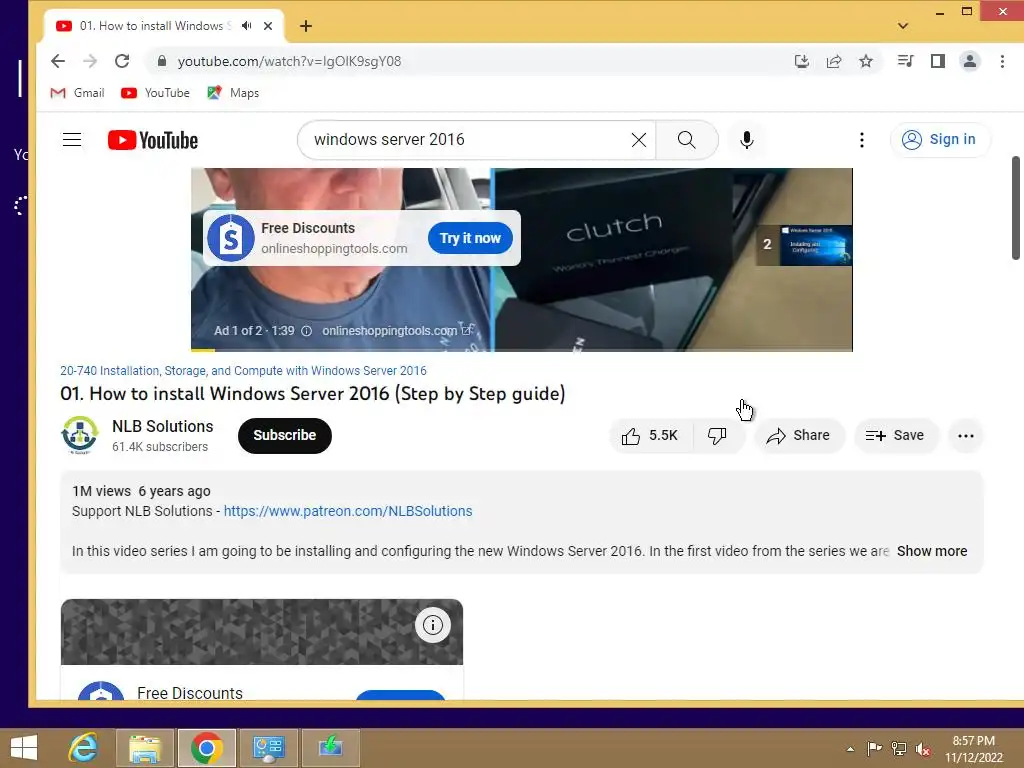Open media controls icon in Chrome toolbar
The width and height of the screenshot is (1024, 768).
click(906, 61)
